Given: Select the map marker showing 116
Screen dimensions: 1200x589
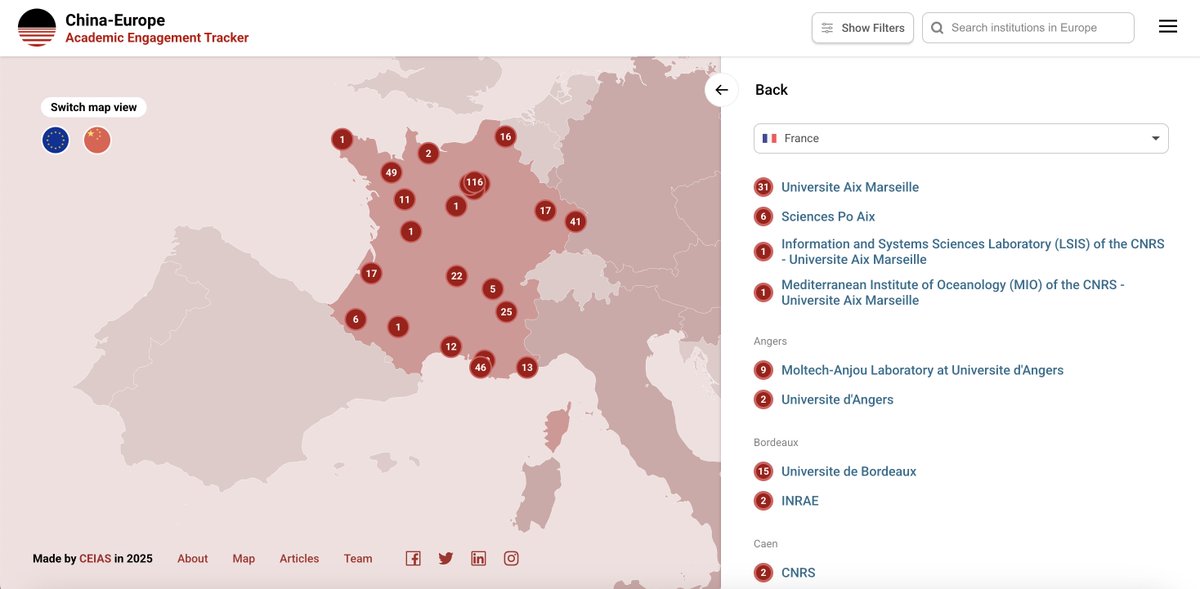Looking at the screenshot, I should (x=474, y=183).
